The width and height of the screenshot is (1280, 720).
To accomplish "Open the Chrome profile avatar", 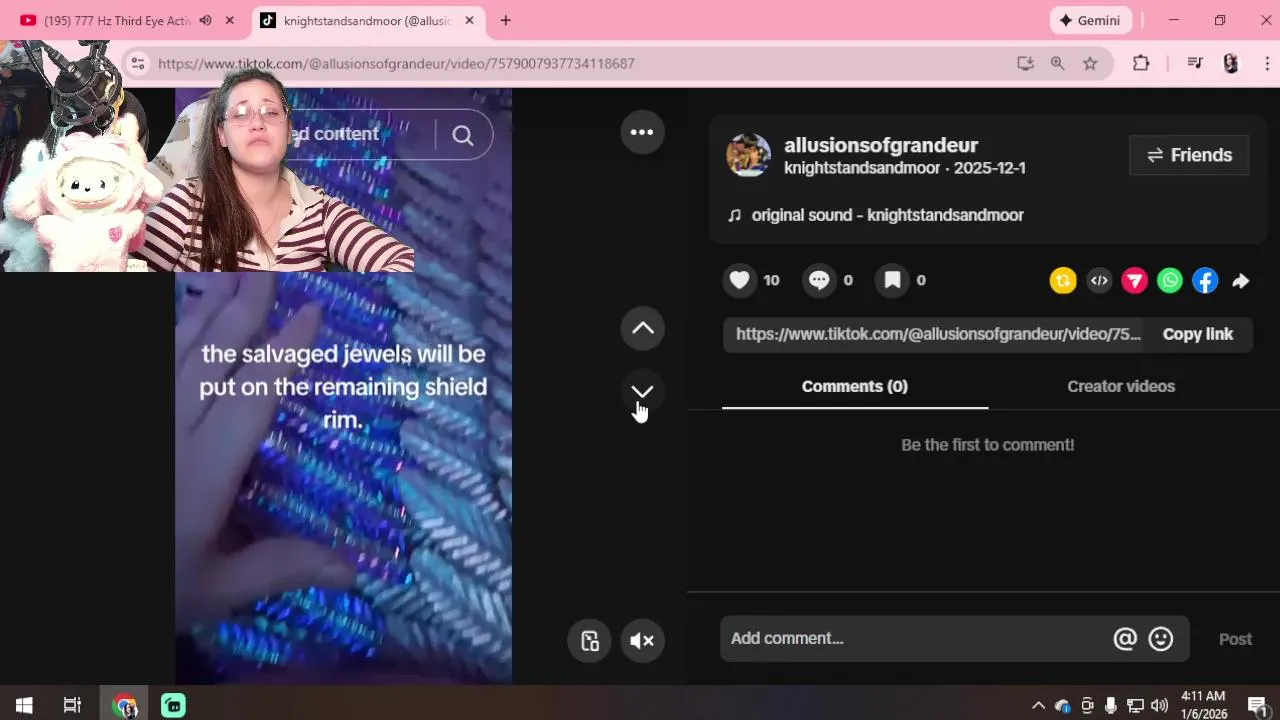I will pyautogui.click(x=1231, y=63).
